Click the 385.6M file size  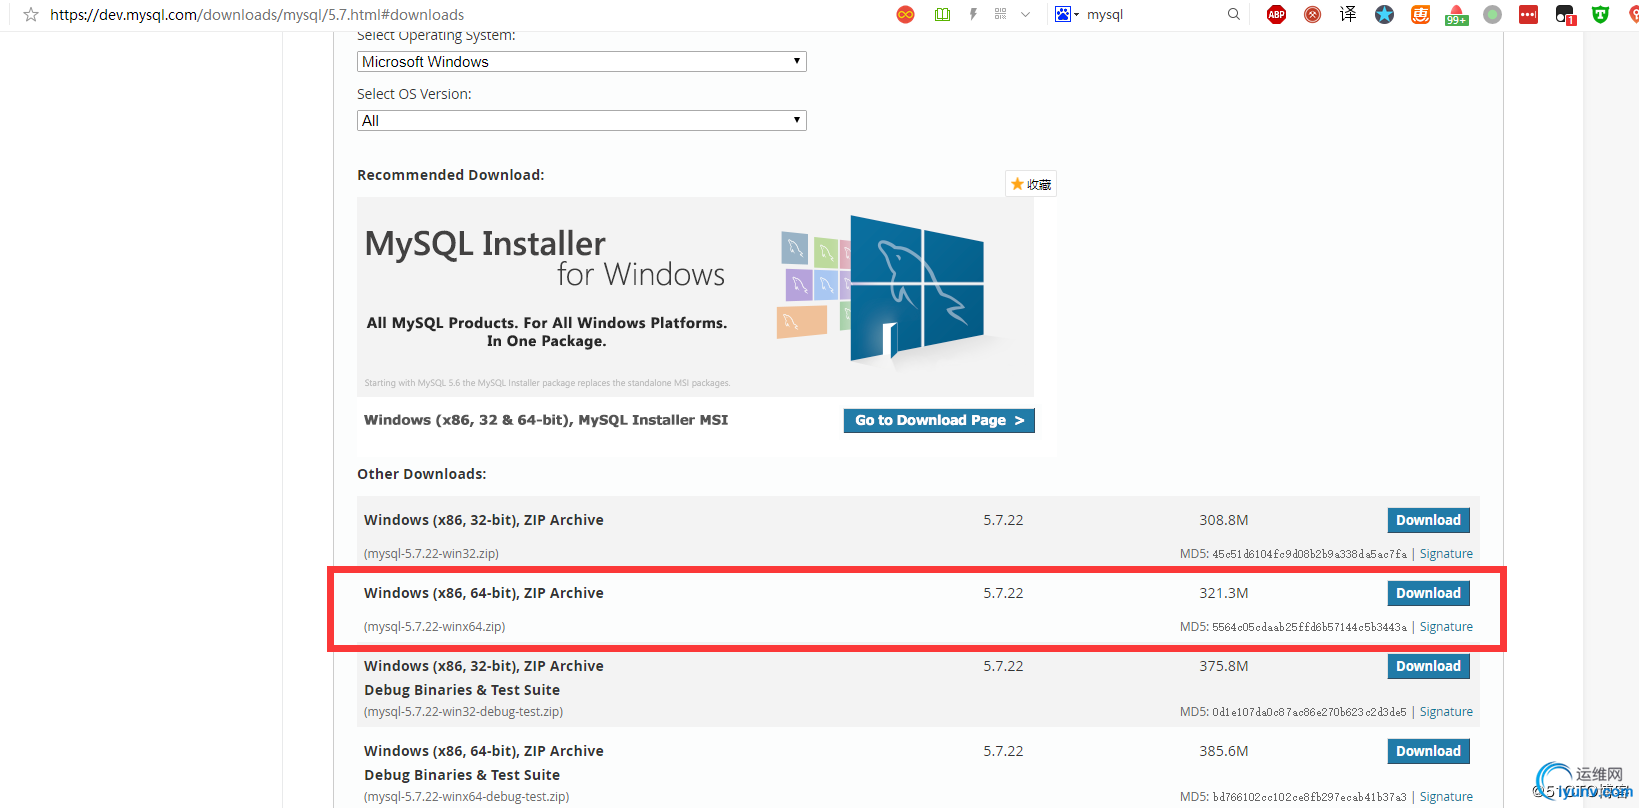pyautogui.click(x=1224, y=751)
